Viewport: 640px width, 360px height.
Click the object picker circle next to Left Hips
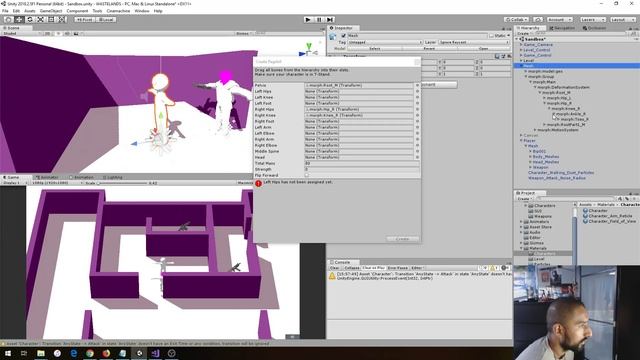click(x=417, y=91)
